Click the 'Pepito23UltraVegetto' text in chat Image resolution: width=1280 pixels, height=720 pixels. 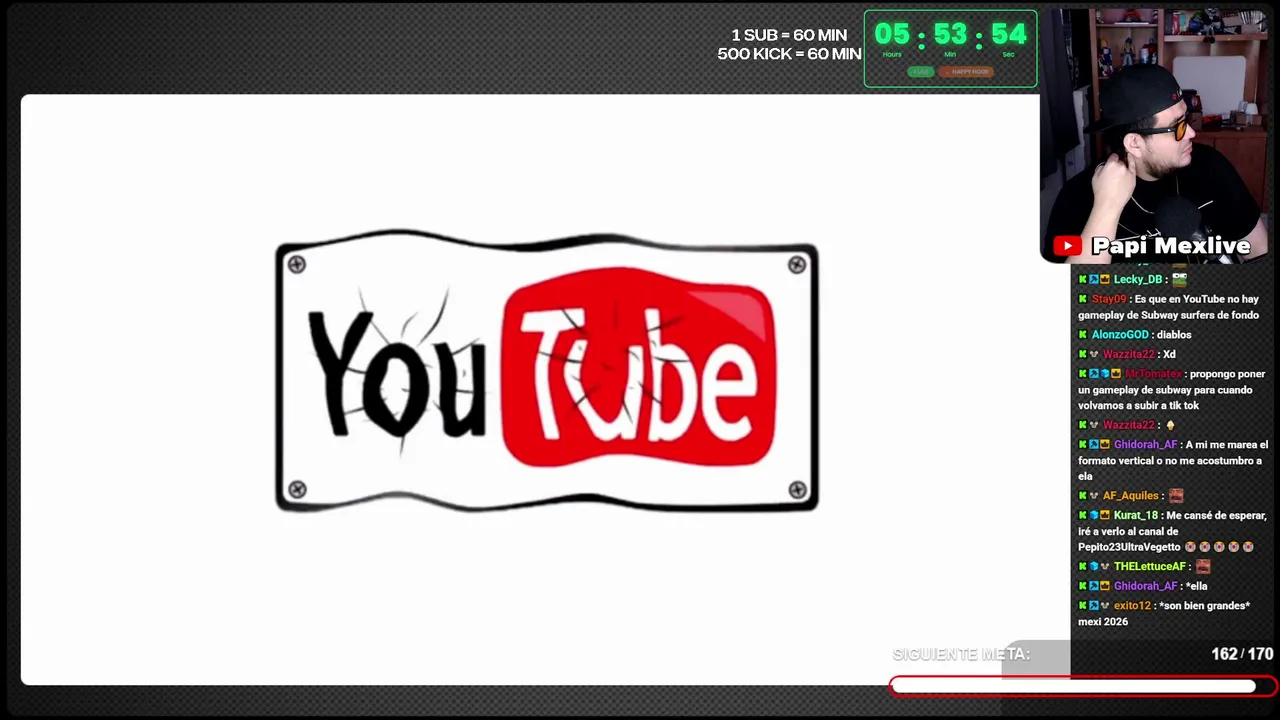pyautogui.click(x=1129, y=547)
